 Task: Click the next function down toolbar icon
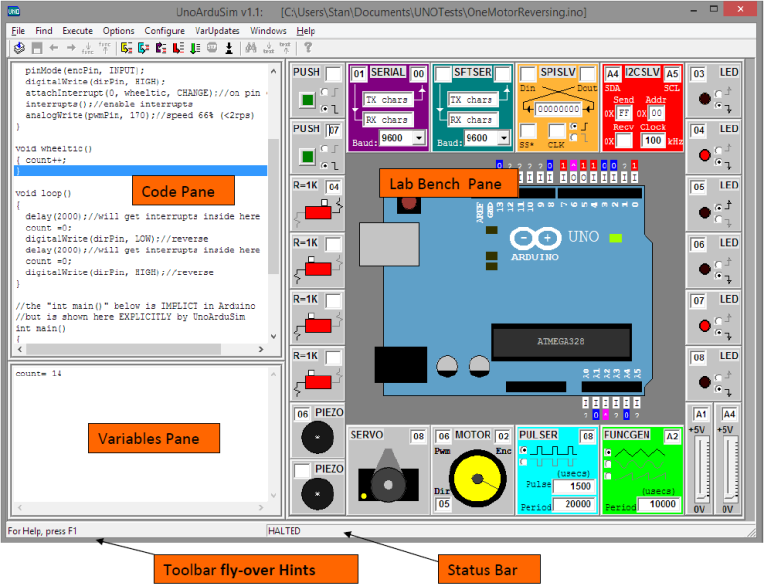coord(88,48)
